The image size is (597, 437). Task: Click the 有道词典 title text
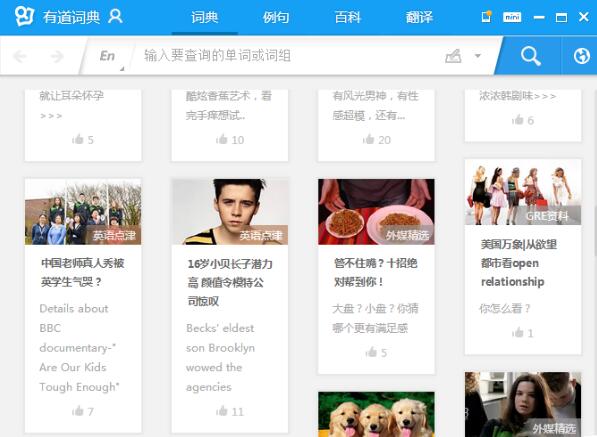point(71,17)
